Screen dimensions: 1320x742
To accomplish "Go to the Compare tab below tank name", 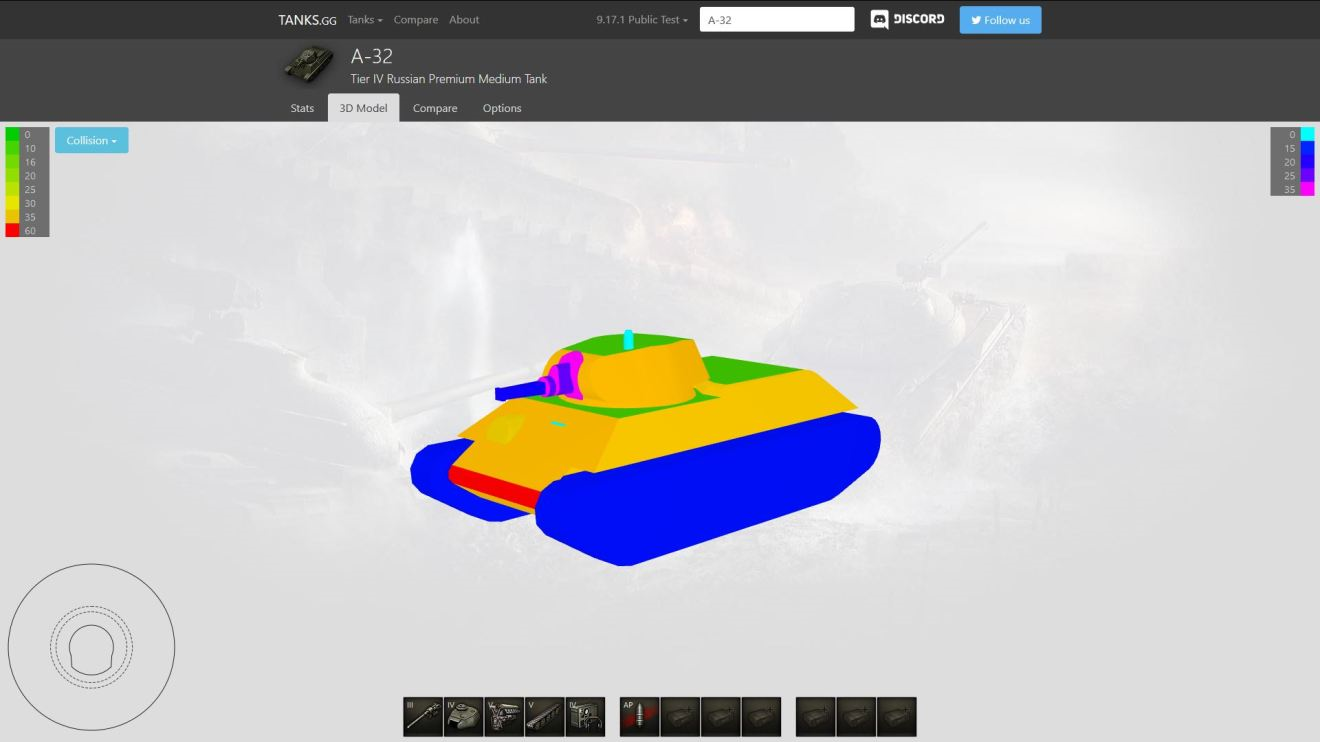I will 435,108.
